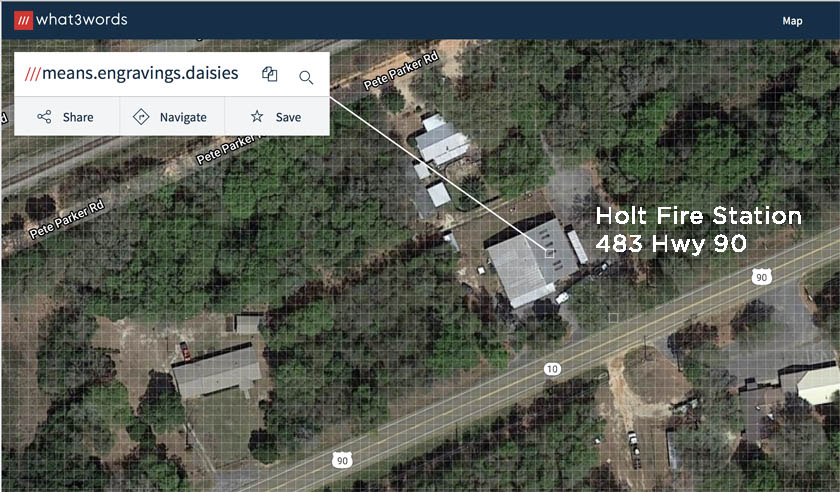Select the highlighted square on the fire station roof
The height and width of the screenshot is (492, 840).
pyautogui.click(x=550, y=253)
